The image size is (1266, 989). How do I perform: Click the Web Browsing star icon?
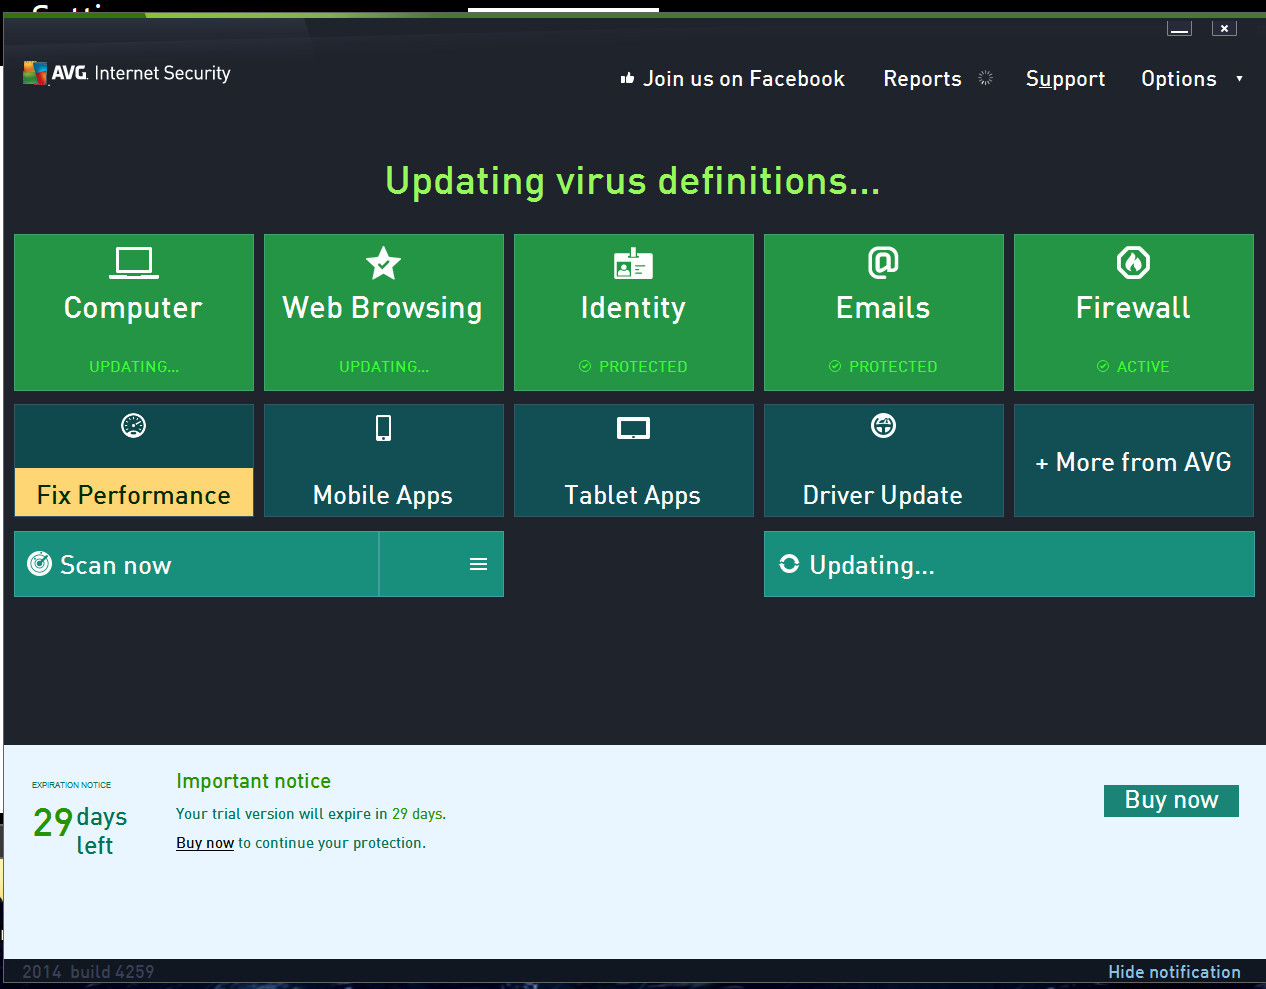(x=383, y=263)
